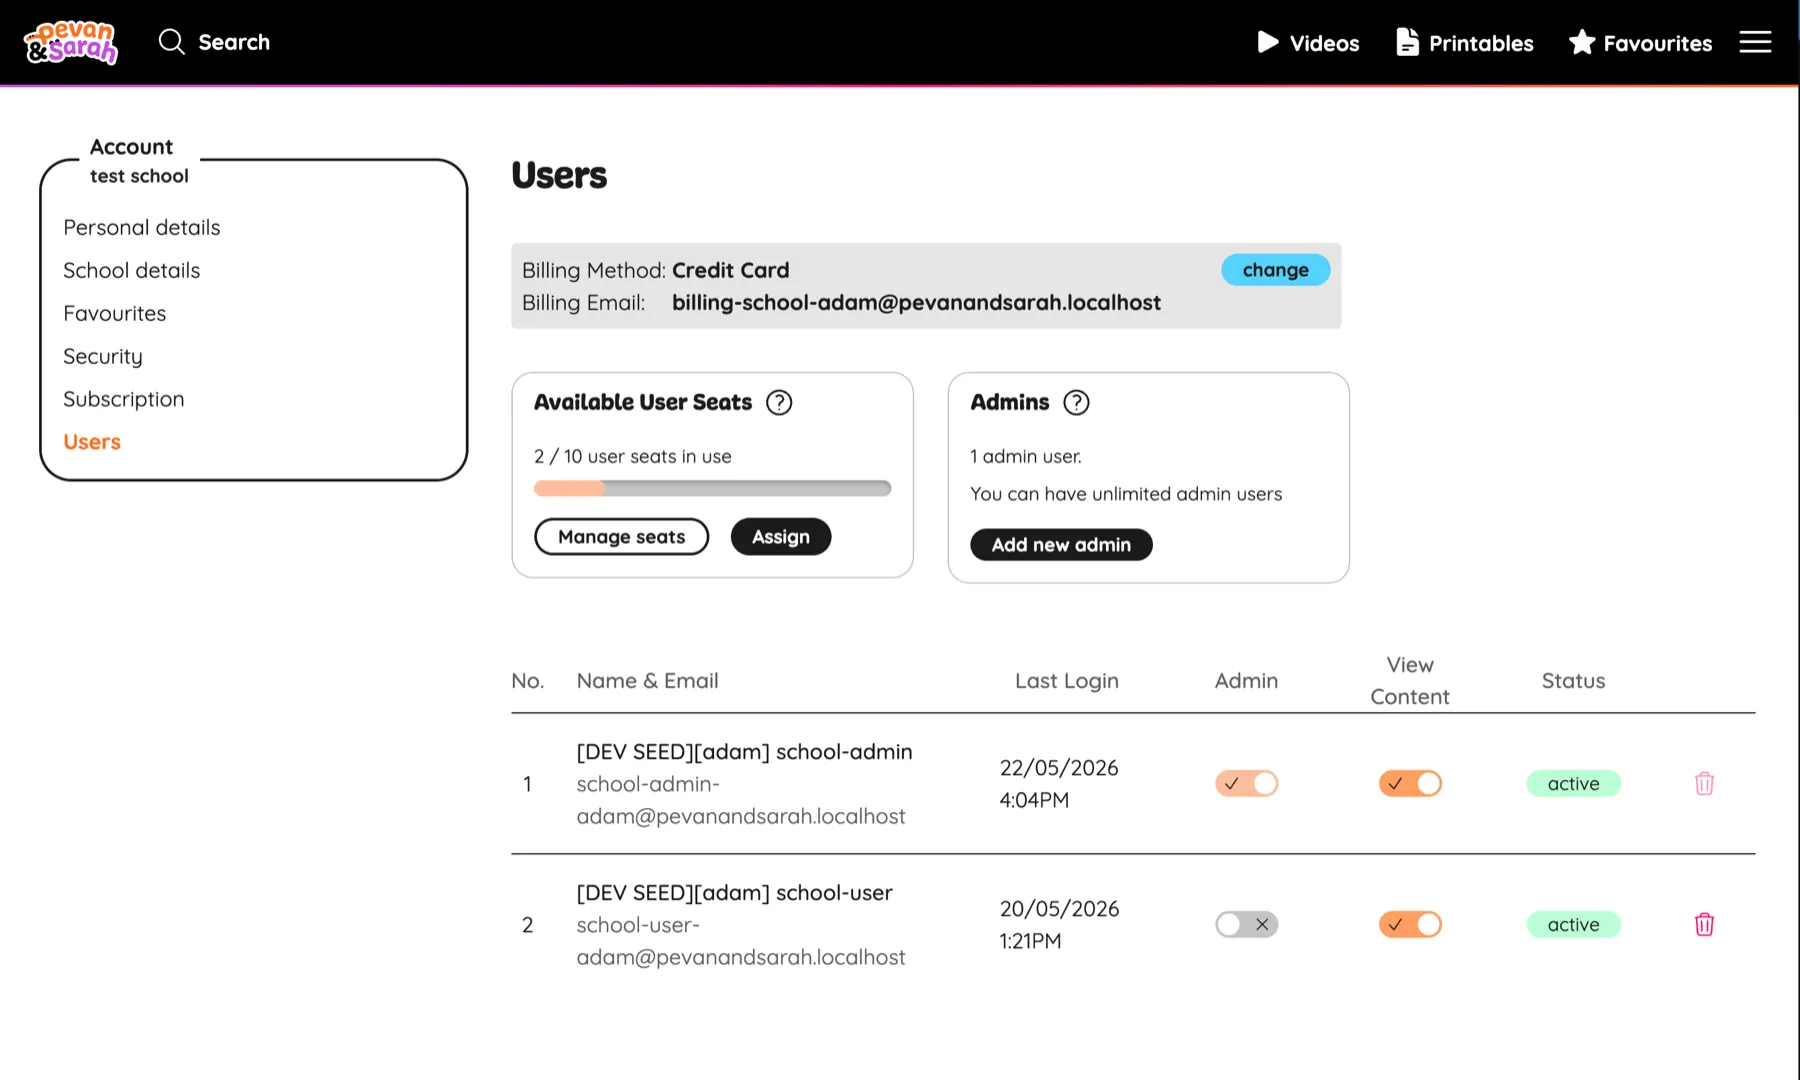This screenshot has width=1800, height=1080.
Task: Click the 'View Content' column header
Action: pos(1410,680)
